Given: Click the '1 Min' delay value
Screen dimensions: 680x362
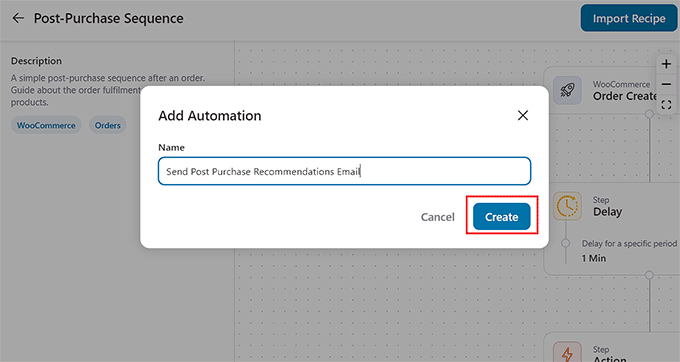Looking at the screenshot, I should click(x=594, y=258).
